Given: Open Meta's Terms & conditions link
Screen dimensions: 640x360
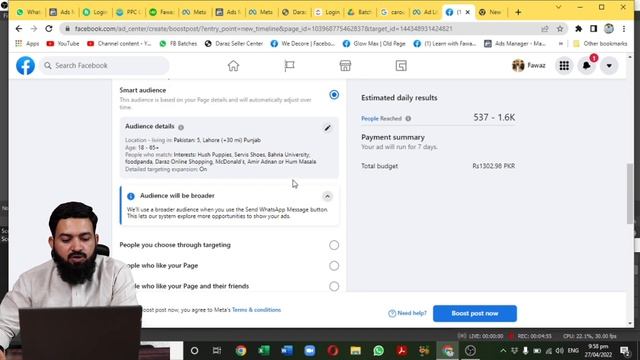Looking at the screenshot, I should point(256,310).
